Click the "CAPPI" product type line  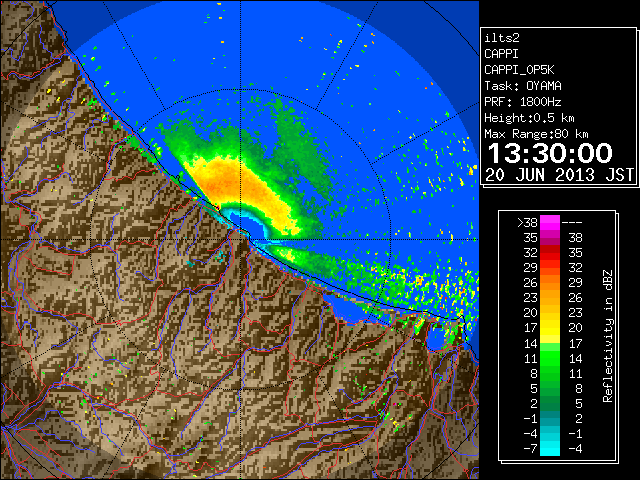point(501,54)
